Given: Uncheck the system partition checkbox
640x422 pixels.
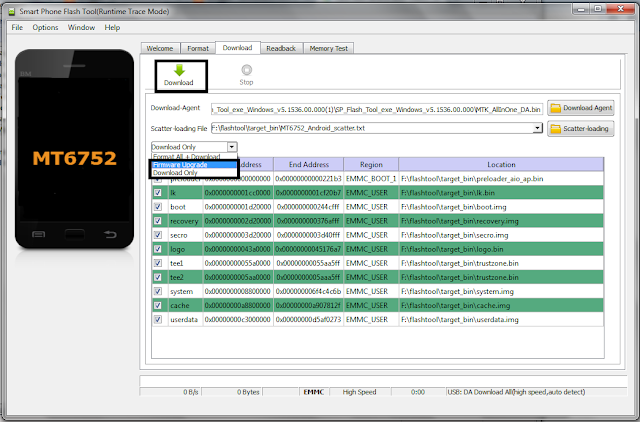Looking at the screenshot, I should pyautogui.click(x=158, y=291).
